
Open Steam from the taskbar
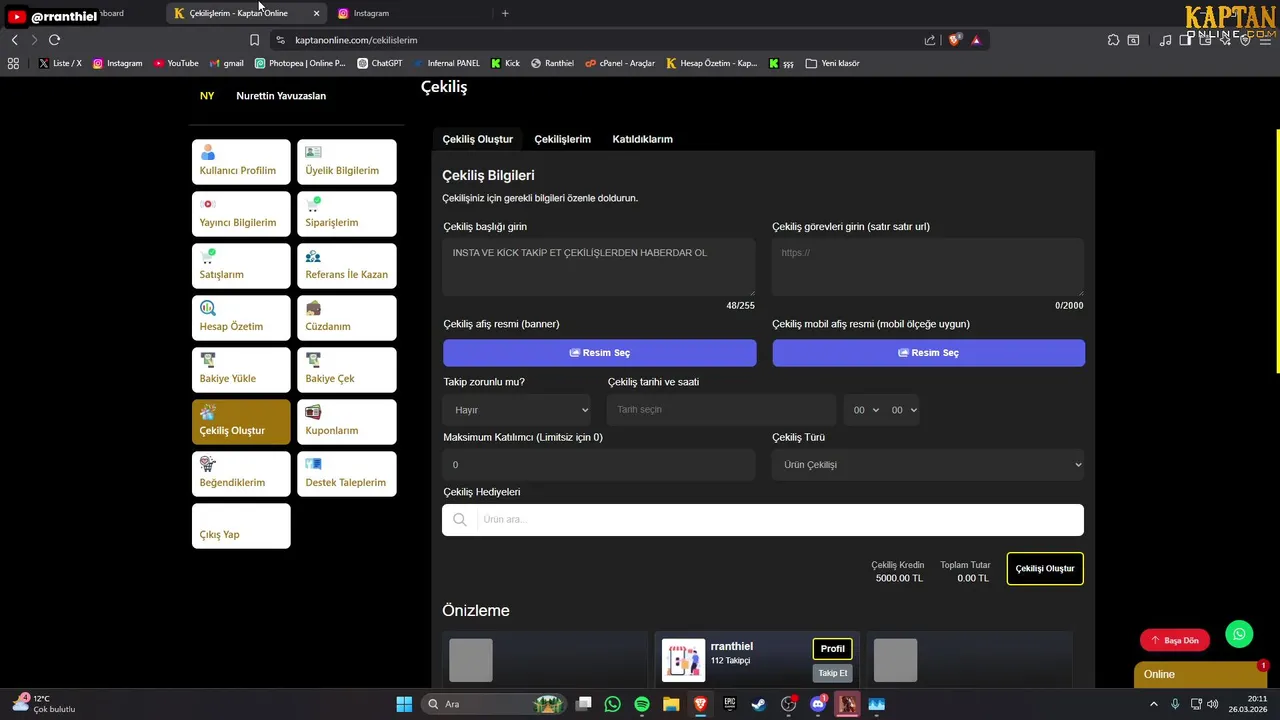759,704
